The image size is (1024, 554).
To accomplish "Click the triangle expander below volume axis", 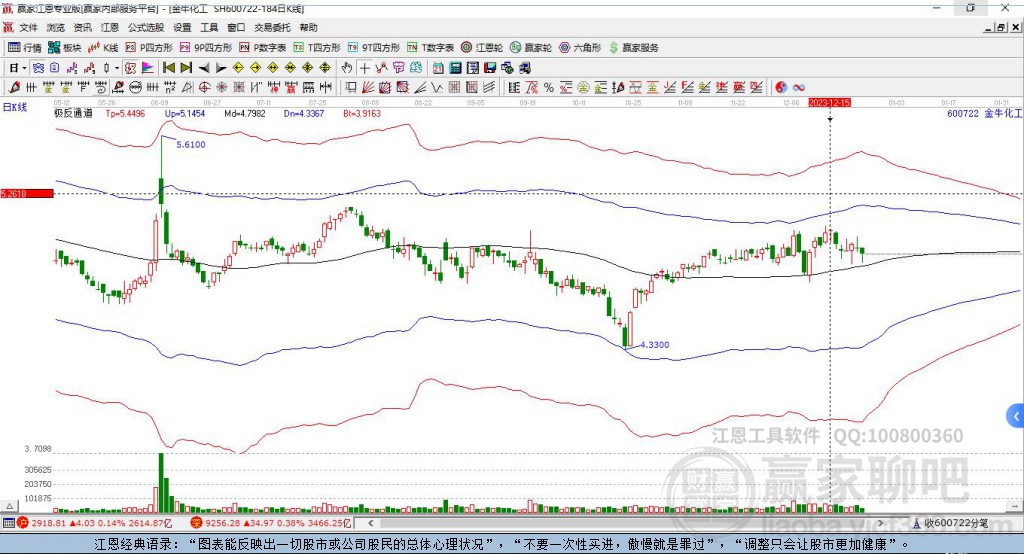I will [x=9, y=506].
